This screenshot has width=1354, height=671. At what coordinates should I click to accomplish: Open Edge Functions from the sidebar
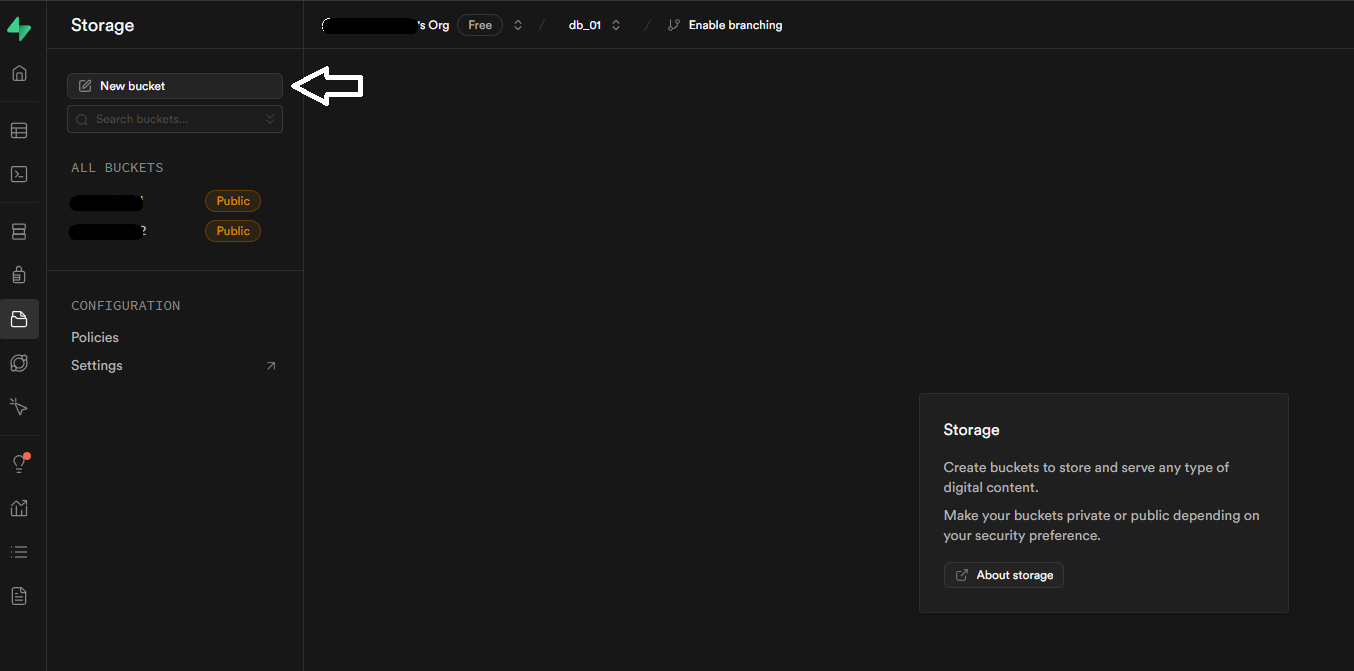coord(19,363)
